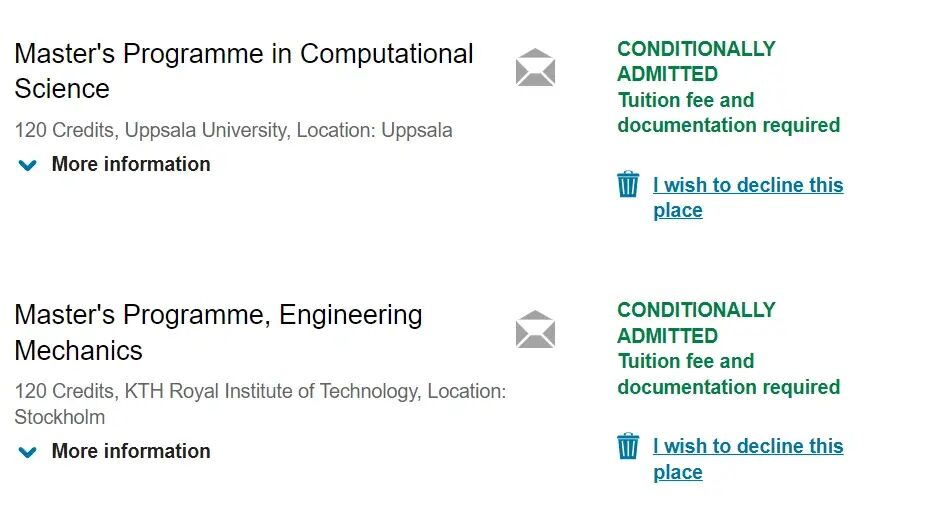
Task: Decline the Computational Science place link
Action: point(748,197)
